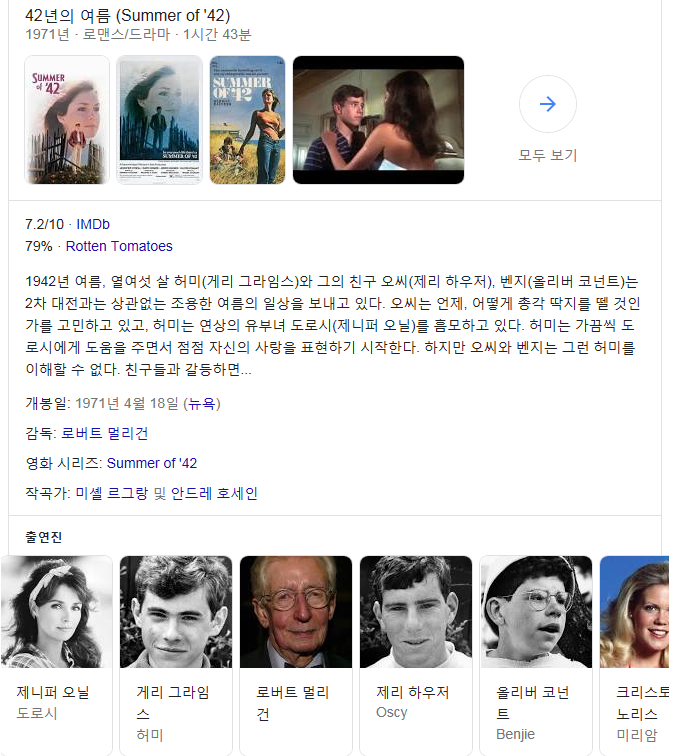
Task: Click the title 42년의 여름 (Summer of '42)
Action: tap(128, 15)
